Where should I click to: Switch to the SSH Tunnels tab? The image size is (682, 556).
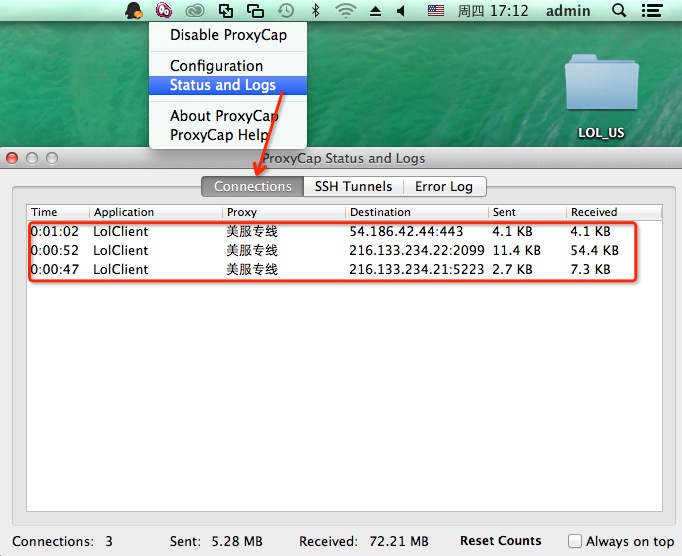pyautogui.click(x=354, y=186)
